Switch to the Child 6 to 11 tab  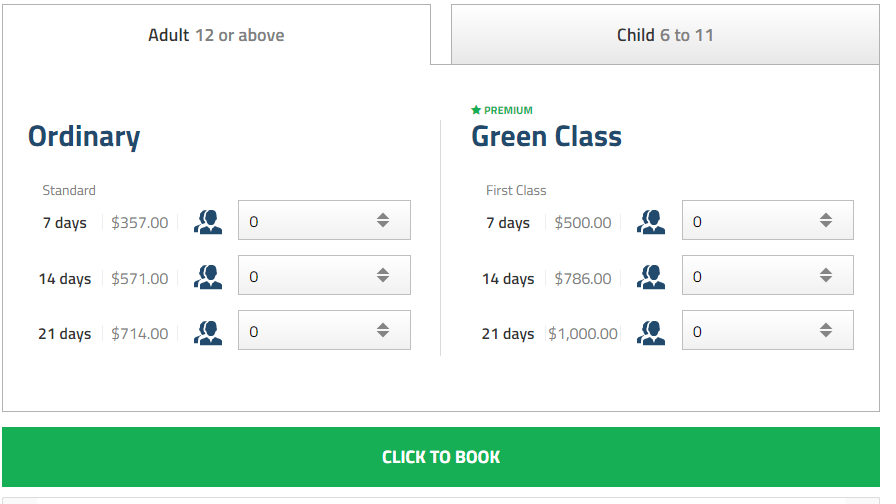point(665,35)
